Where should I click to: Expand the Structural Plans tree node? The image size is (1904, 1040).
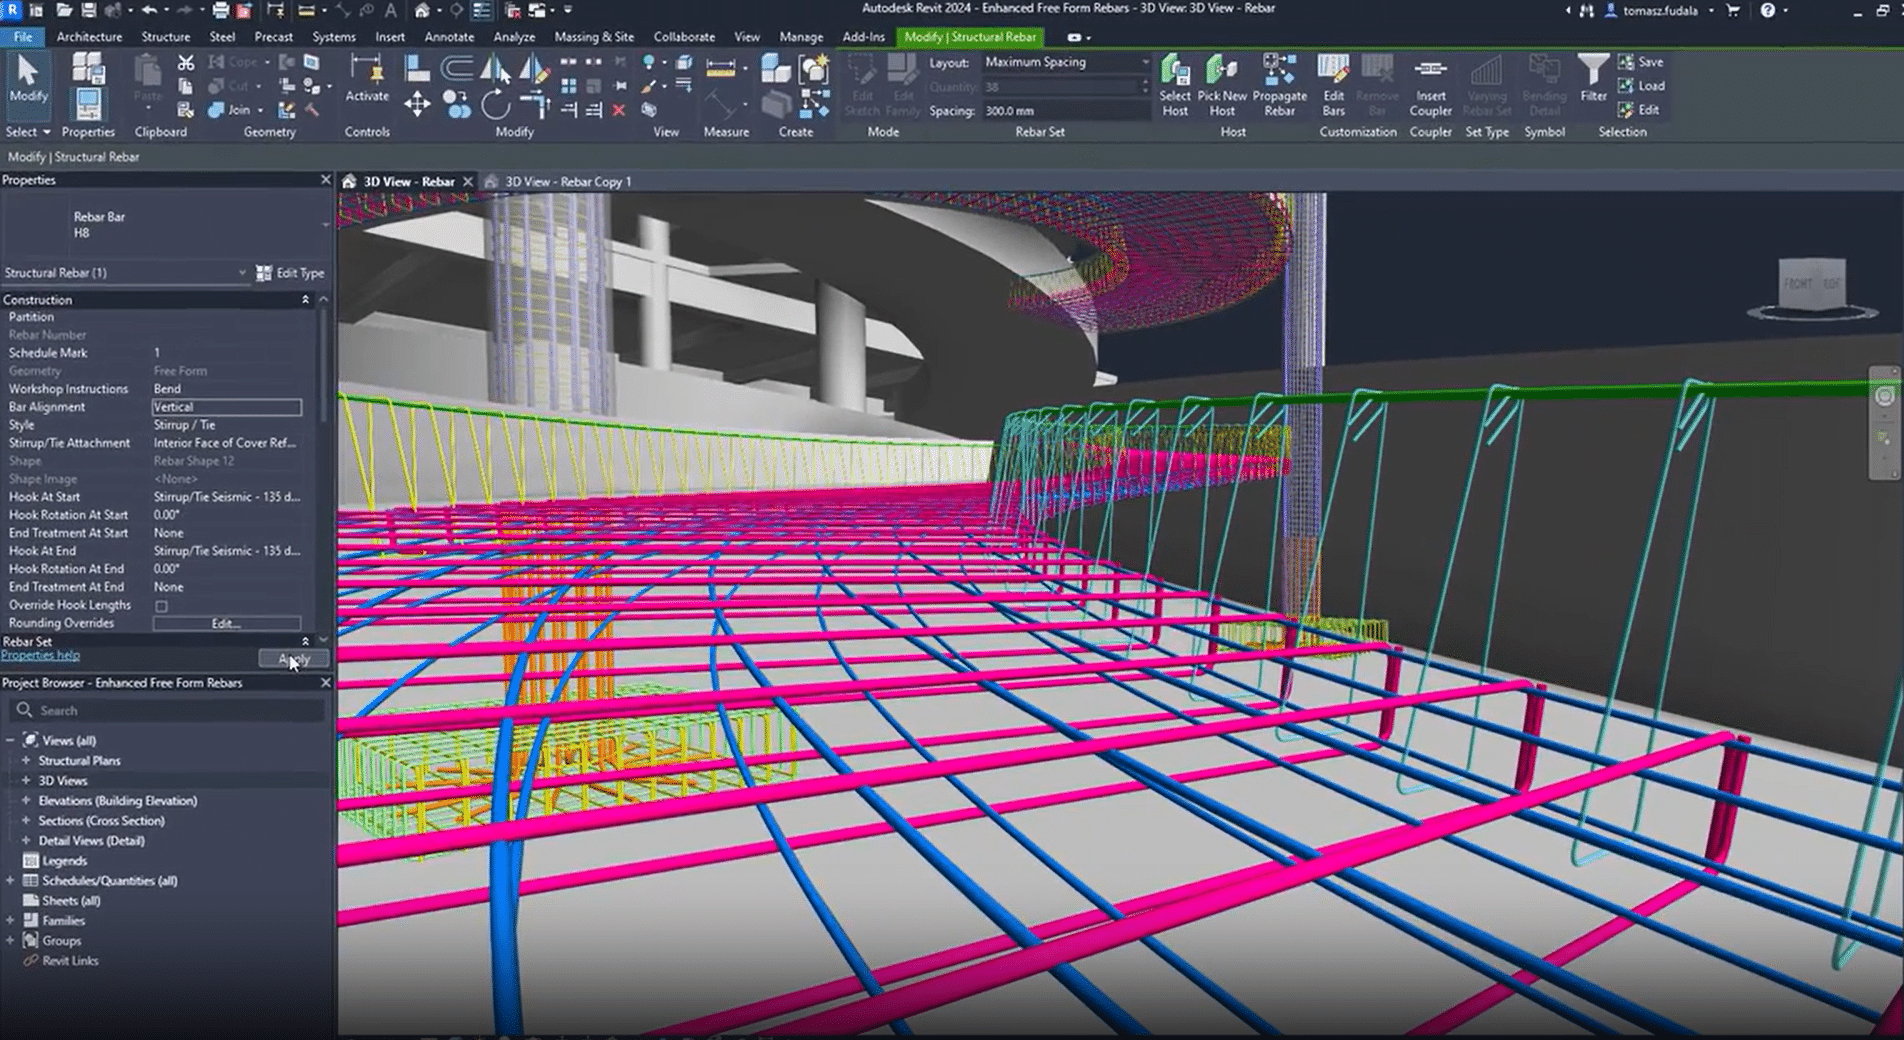pyautogui.click(x=26, y=761)
